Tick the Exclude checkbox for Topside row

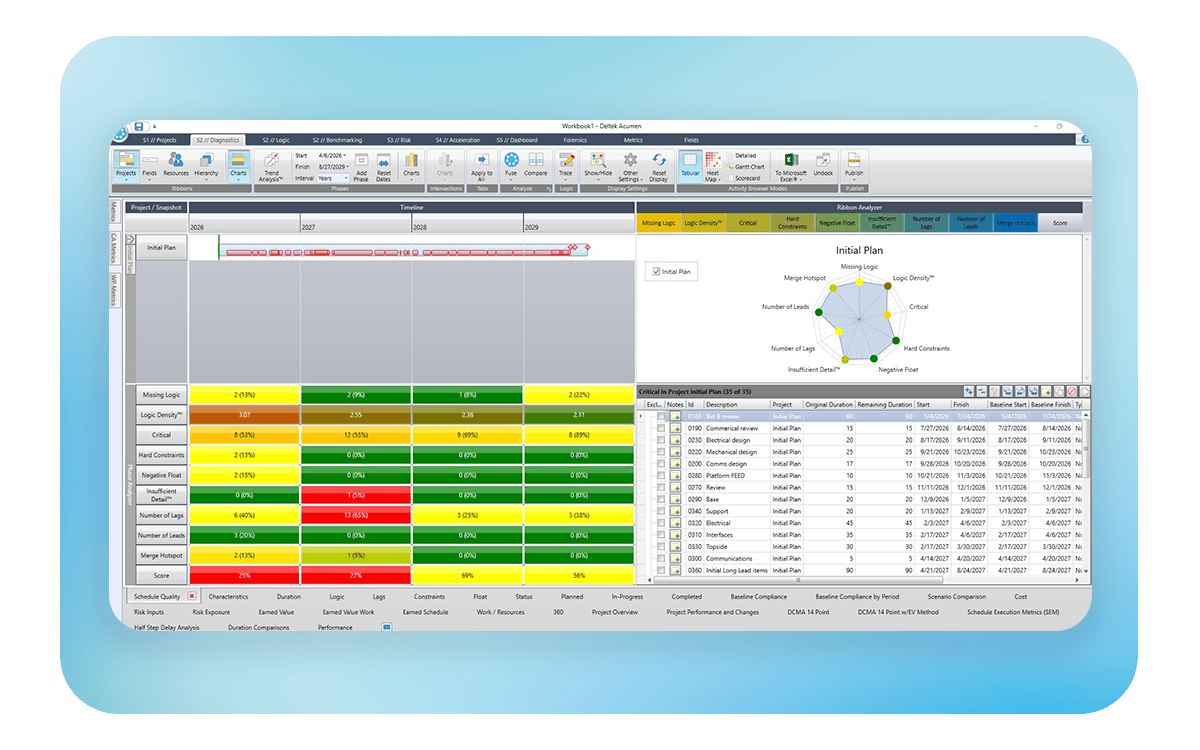coord(660,547)
